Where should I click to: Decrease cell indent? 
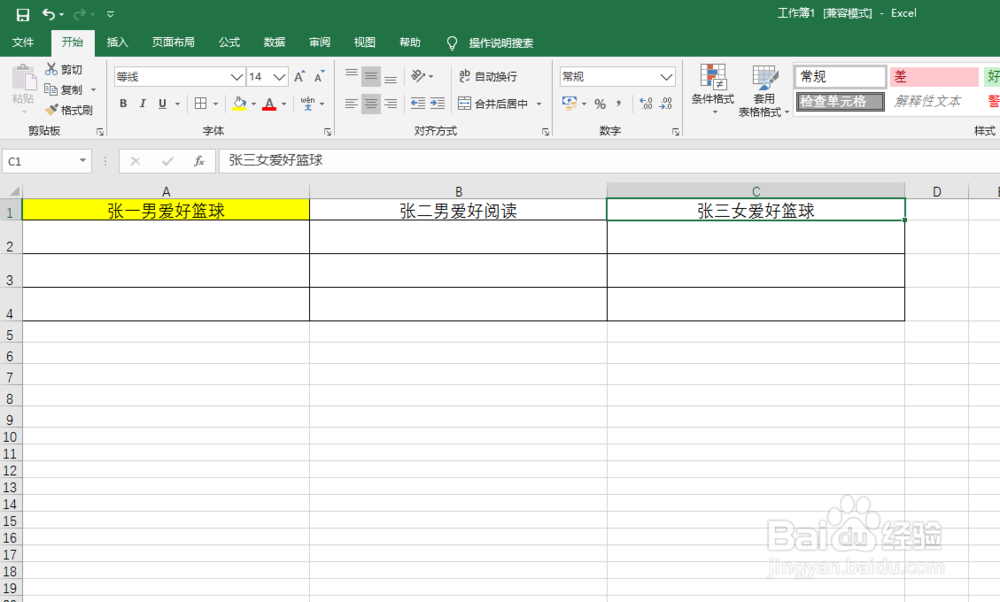click(x=418, y=103)
